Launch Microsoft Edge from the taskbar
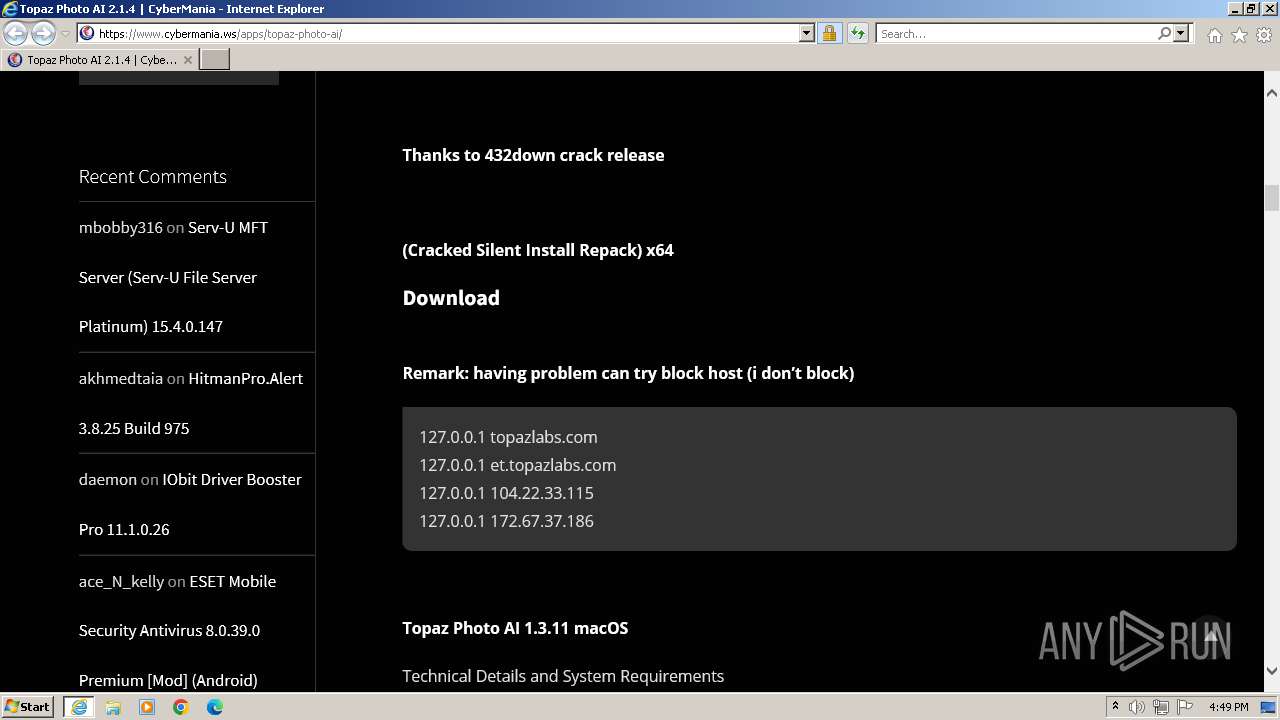 215,707
